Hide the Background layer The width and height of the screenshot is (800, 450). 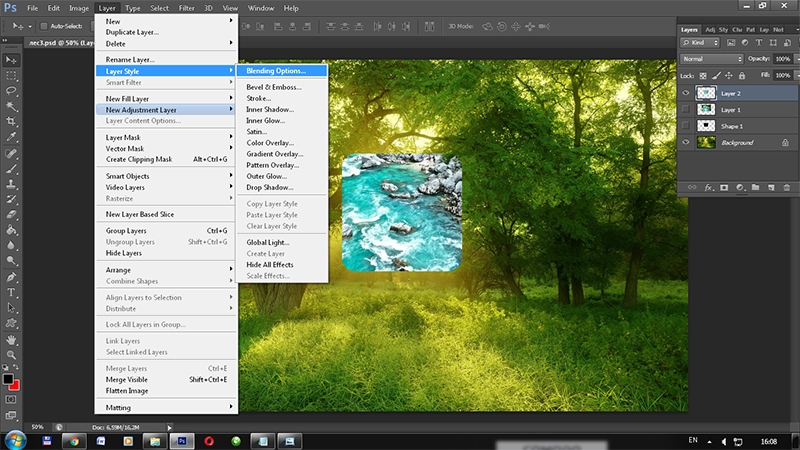click(x=686, y=143)
